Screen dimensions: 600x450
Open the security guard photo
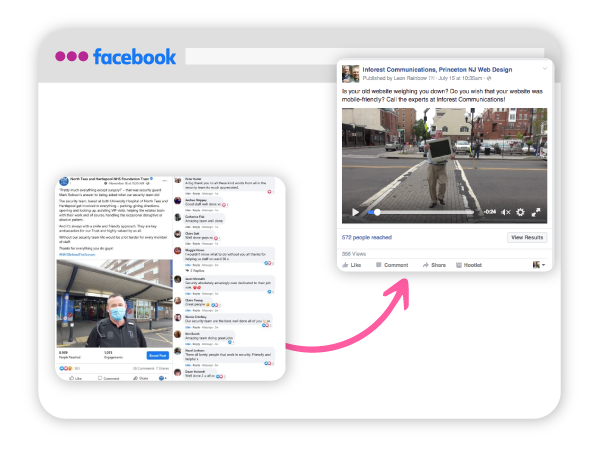coord(113,300)
